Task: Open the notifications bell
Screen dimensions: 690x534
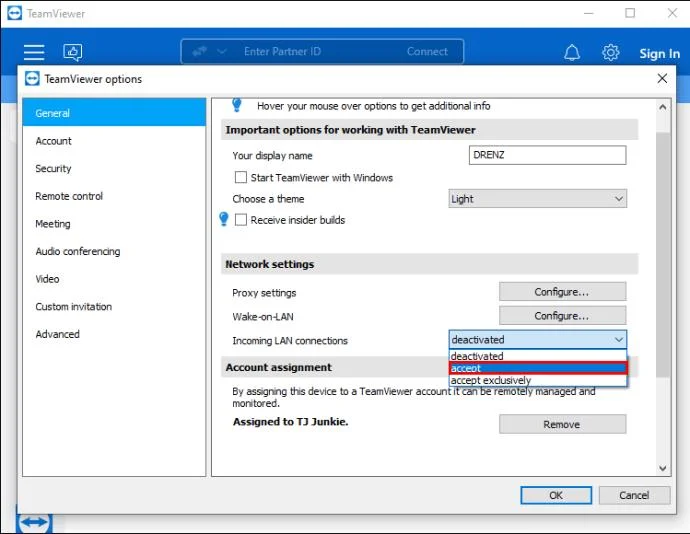Action: tap(572, 53)
